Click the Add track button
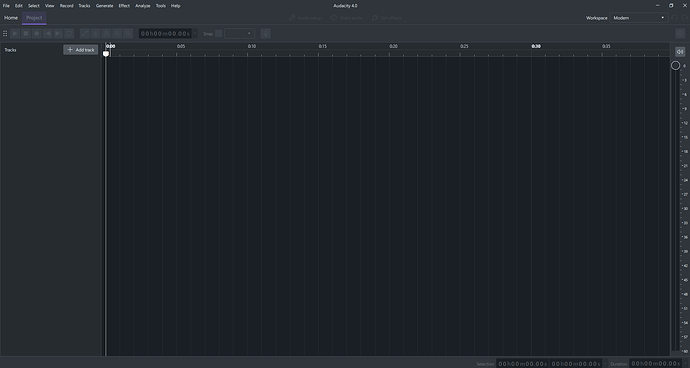The image size is (690, 368). (x=81, y=50)
